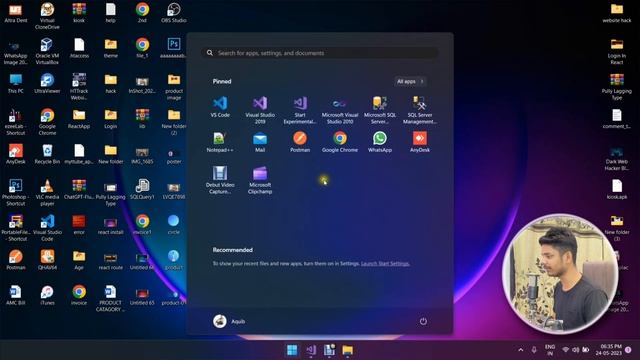Viewport: 640px width, 360px height.
Task: Select the VLC media player desktop icon
Action: click(x=47, y=193)
